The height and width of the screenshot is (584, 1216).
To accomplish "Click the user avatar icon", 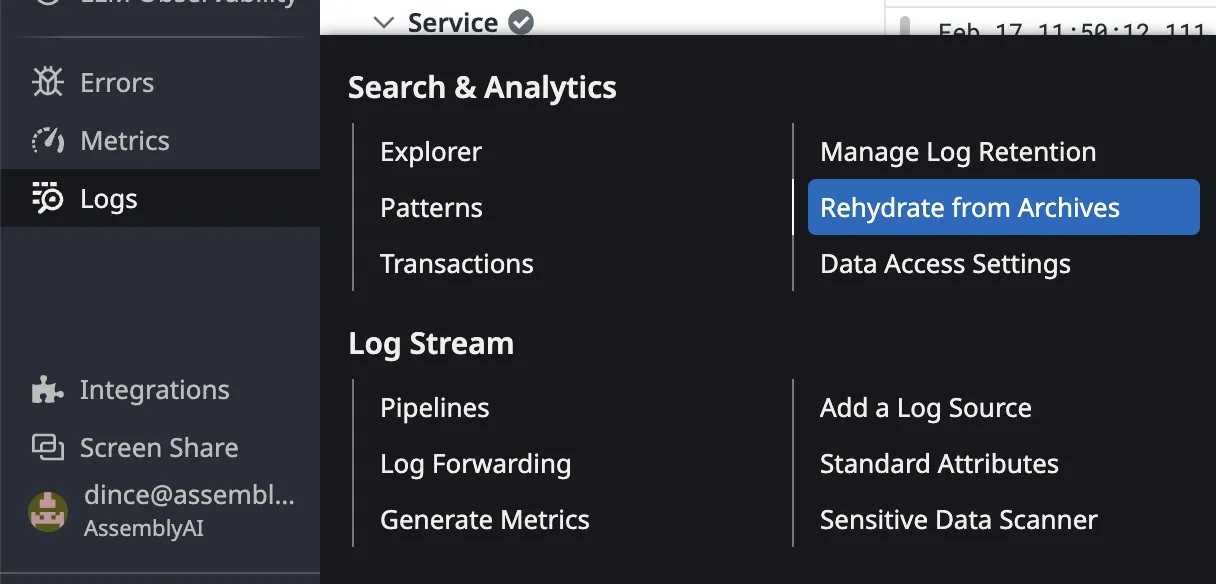I will click(x=47, y=511).
